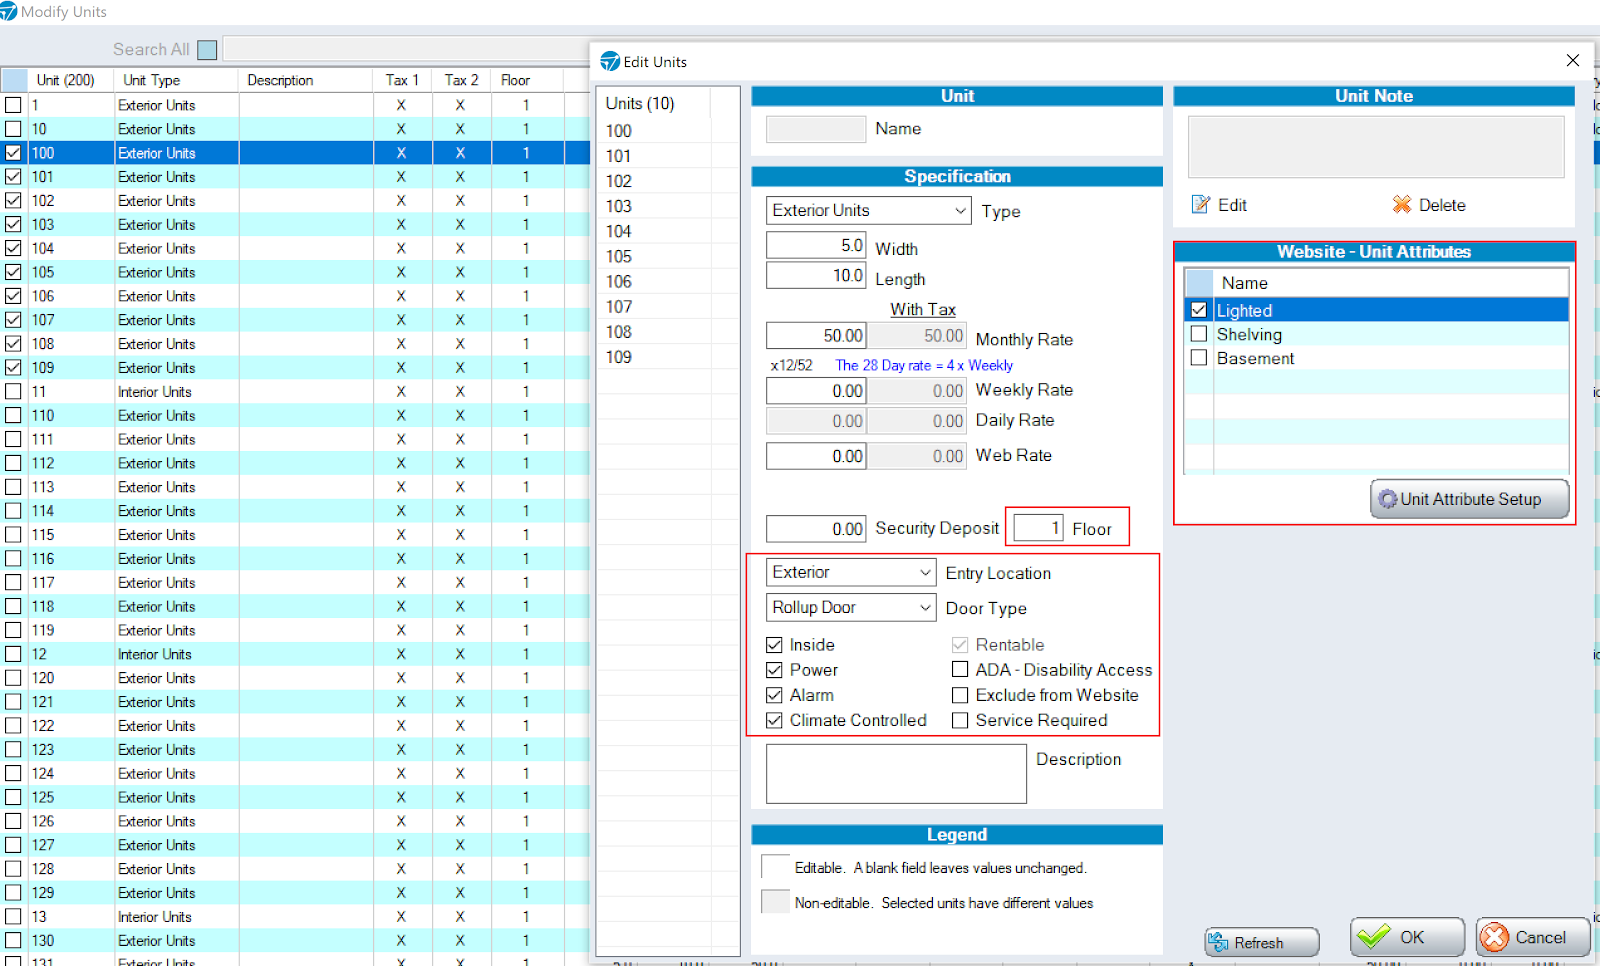Confirm changes with OK button

coord(1406,937)
